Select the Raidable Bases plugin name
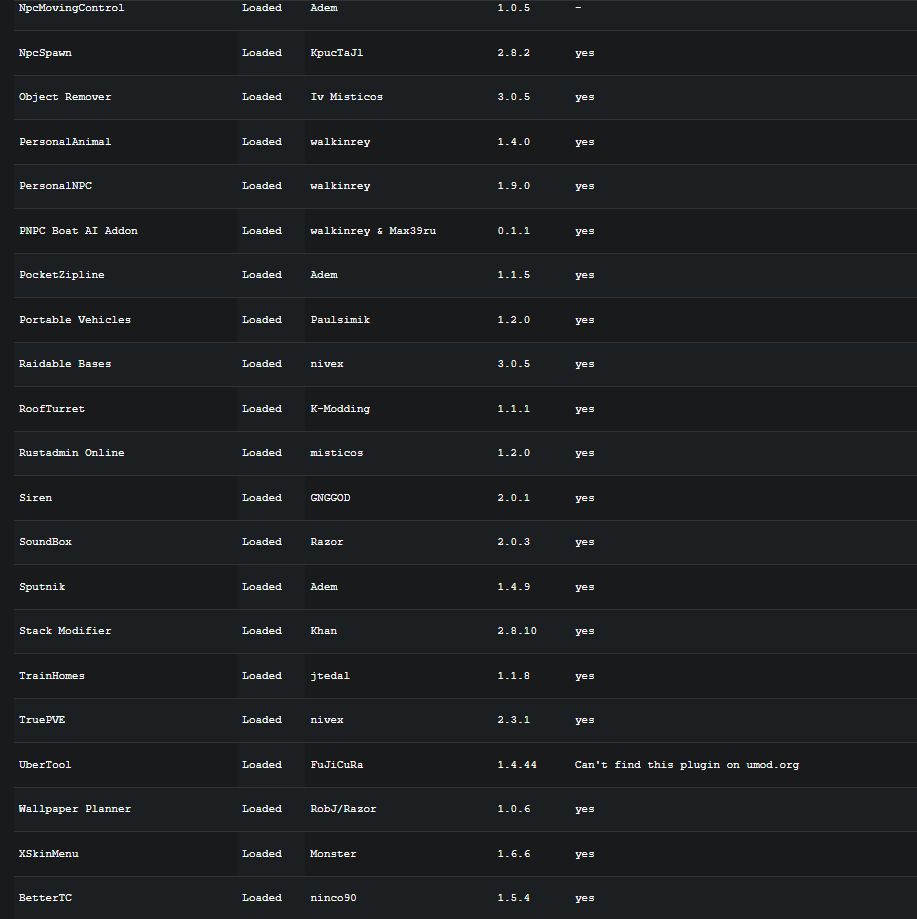Viewport: 917px width, 919px height. pos(65,364)
